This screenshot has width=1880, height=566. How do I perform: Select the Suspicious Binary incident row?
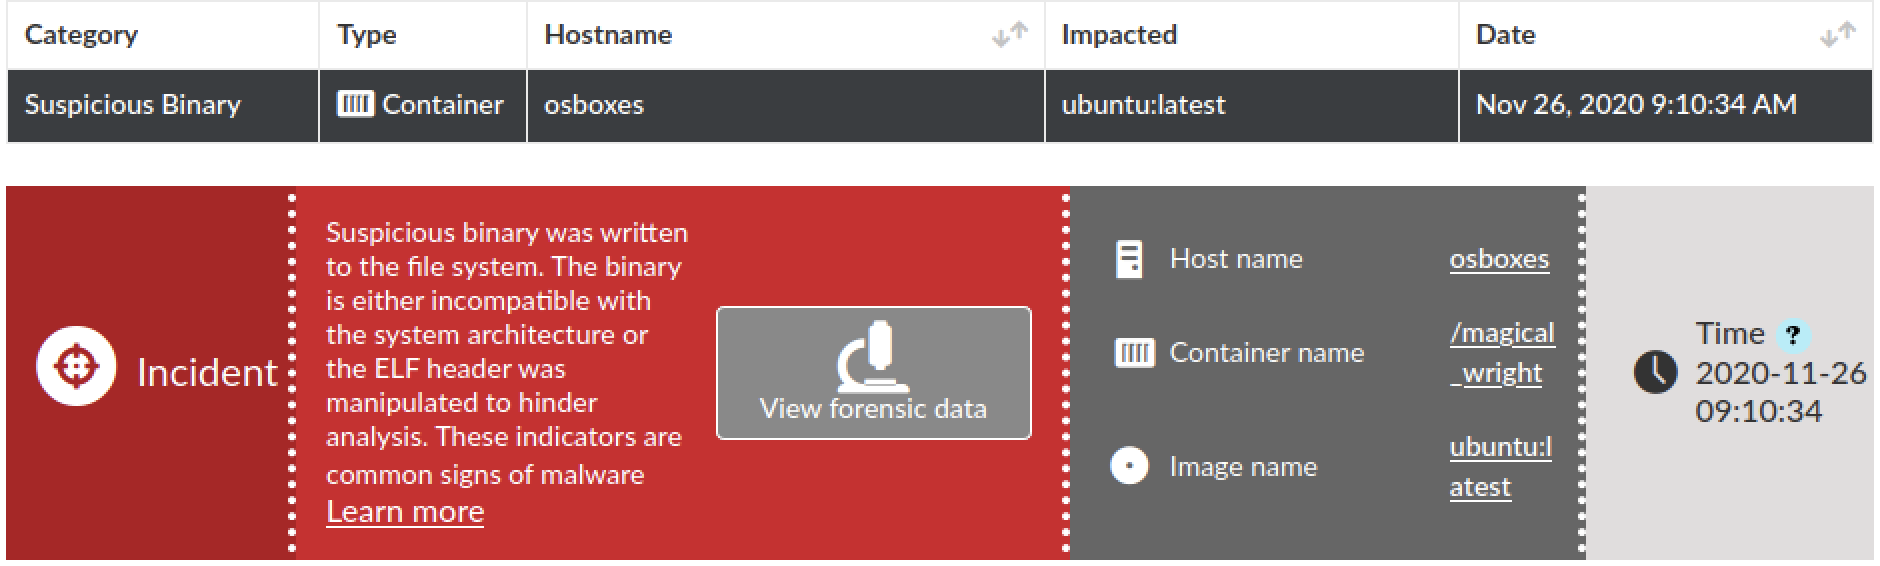939,105
